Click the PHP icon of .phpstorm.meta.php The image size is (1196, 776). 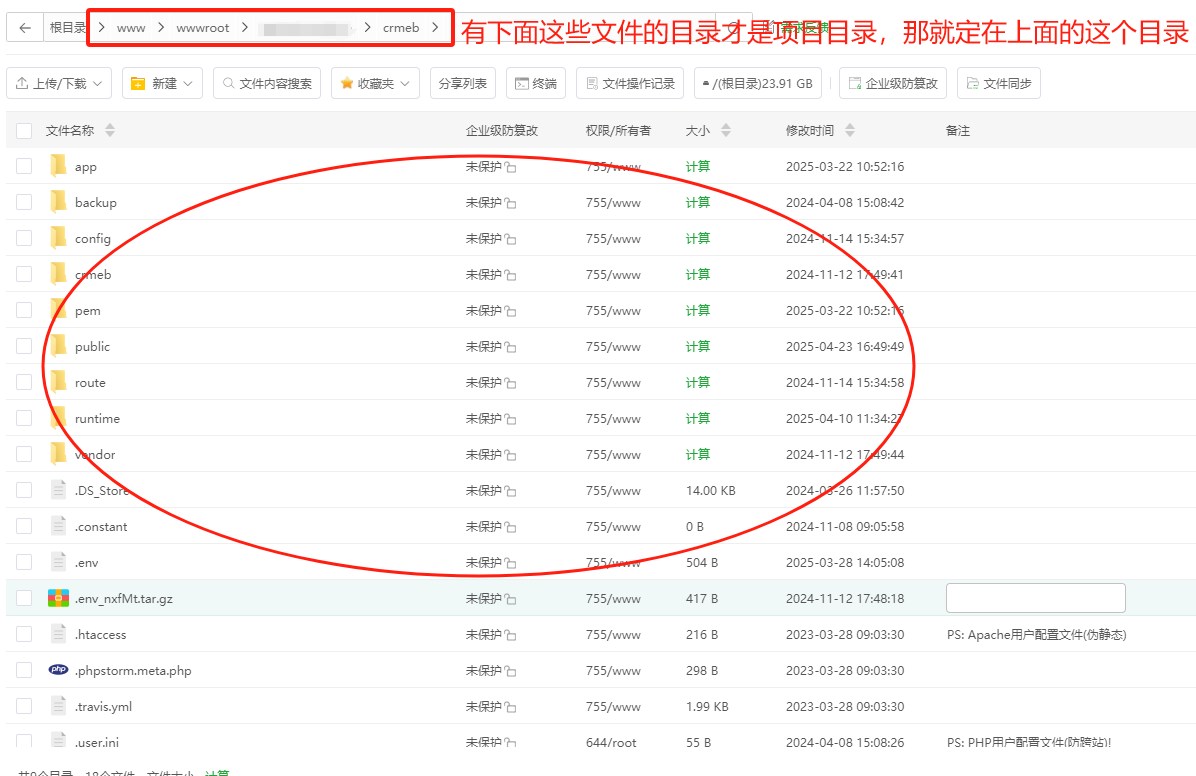(x=58, y=670)
